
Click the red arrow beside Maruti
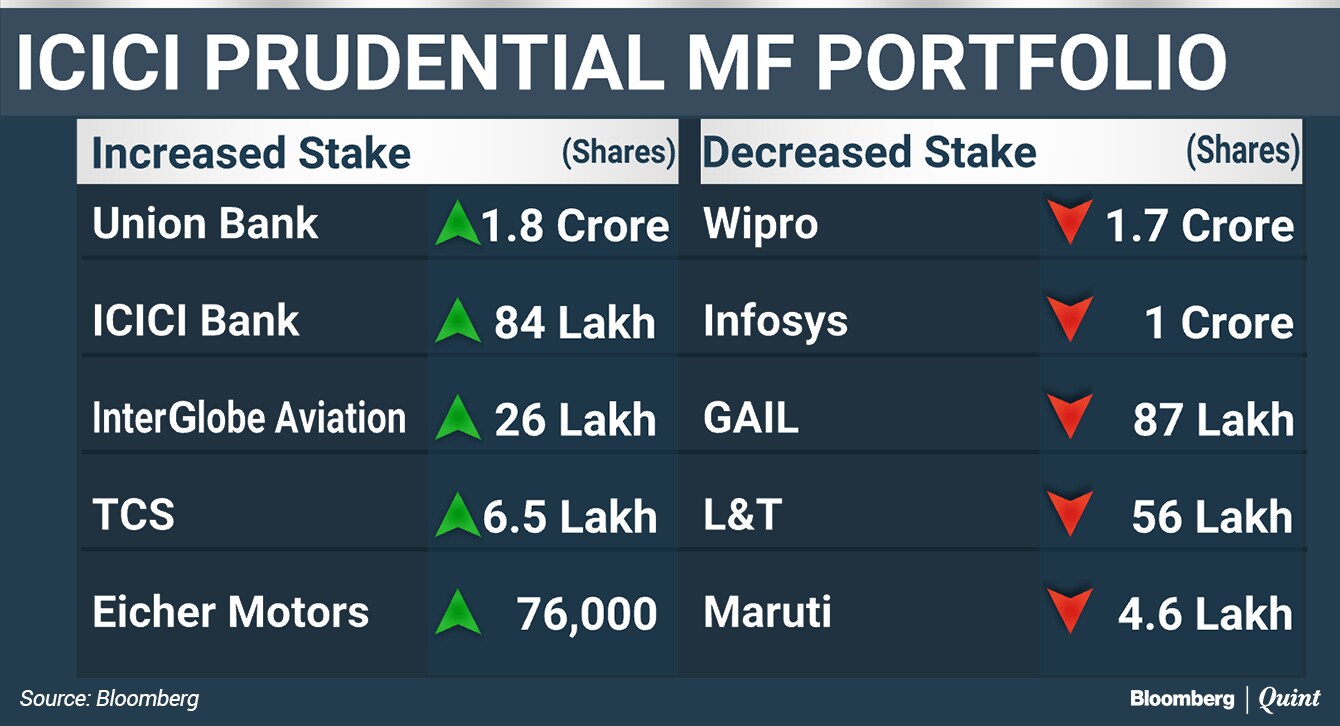point(1070,612)
